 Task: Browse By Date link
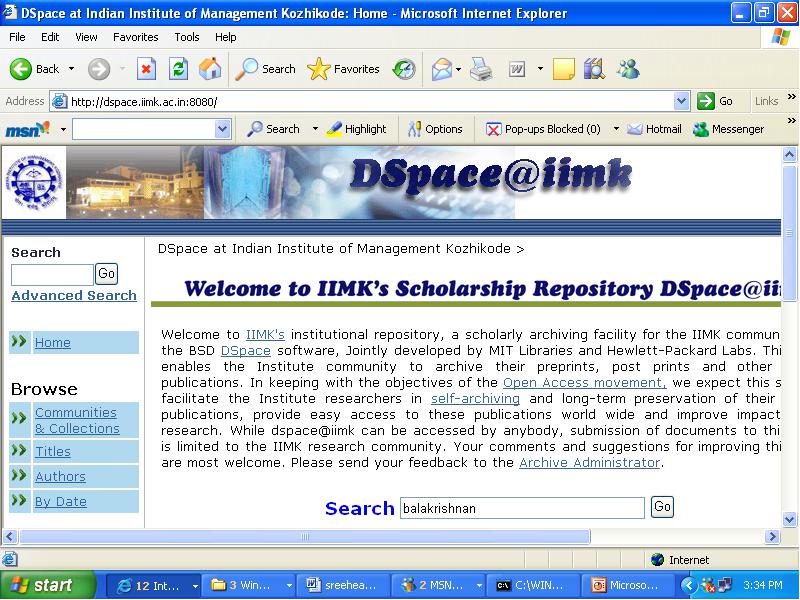point(61,502)
